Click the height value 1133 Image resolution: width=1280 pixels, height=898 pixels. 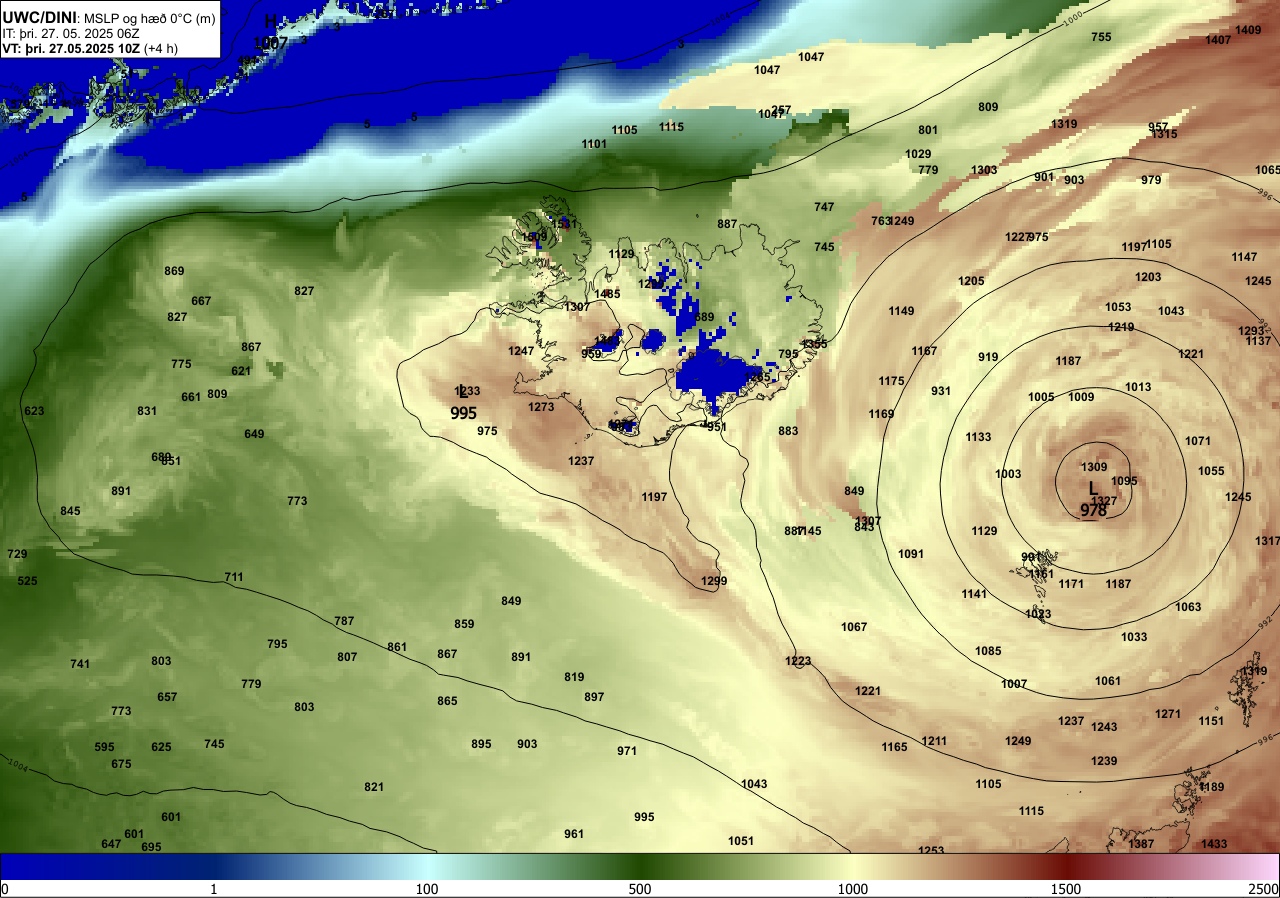coord(978,437)
